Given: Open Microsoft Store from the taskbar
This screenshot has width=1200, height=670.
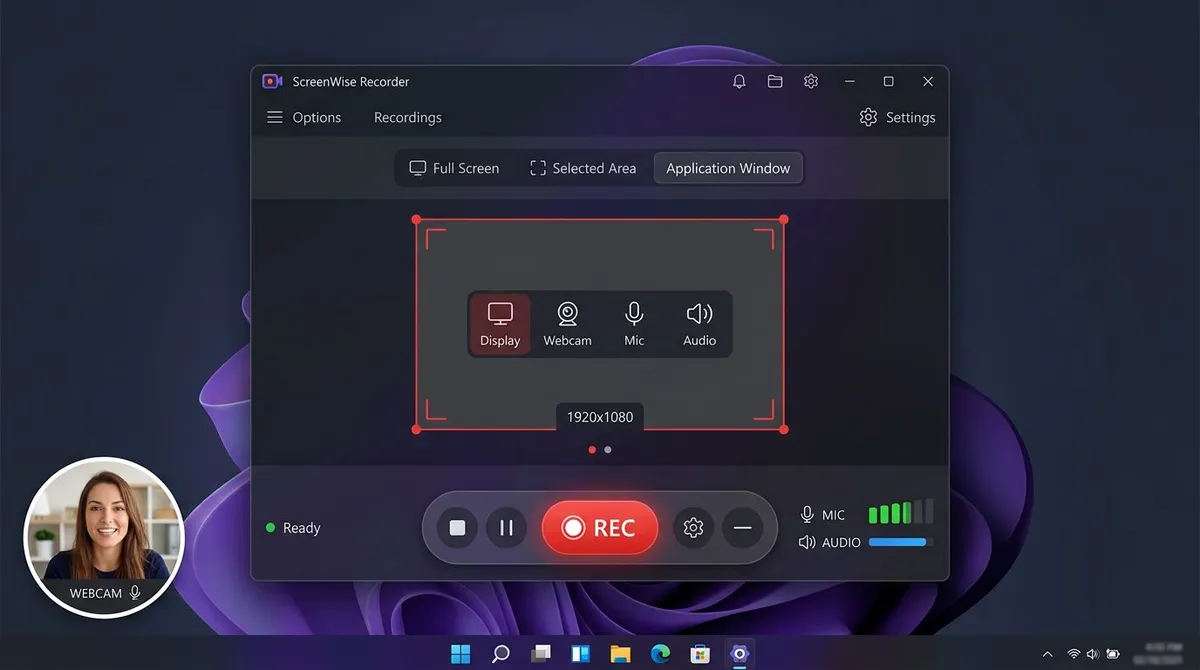Looking at the screenshot, I should tap(700, 654).
